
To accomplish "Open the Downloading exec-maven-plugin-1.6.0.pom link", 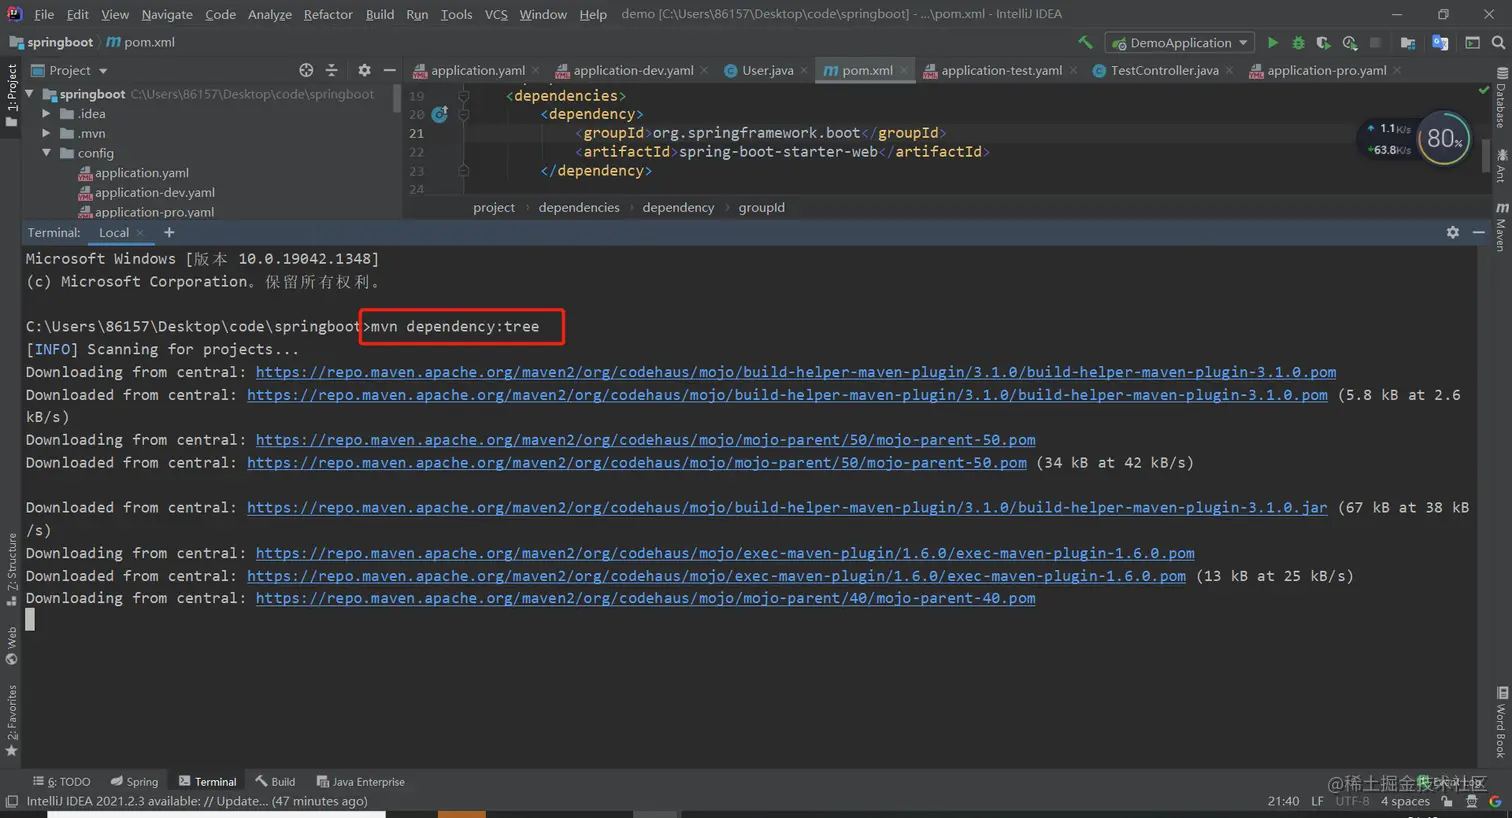I will pos(725,553).
